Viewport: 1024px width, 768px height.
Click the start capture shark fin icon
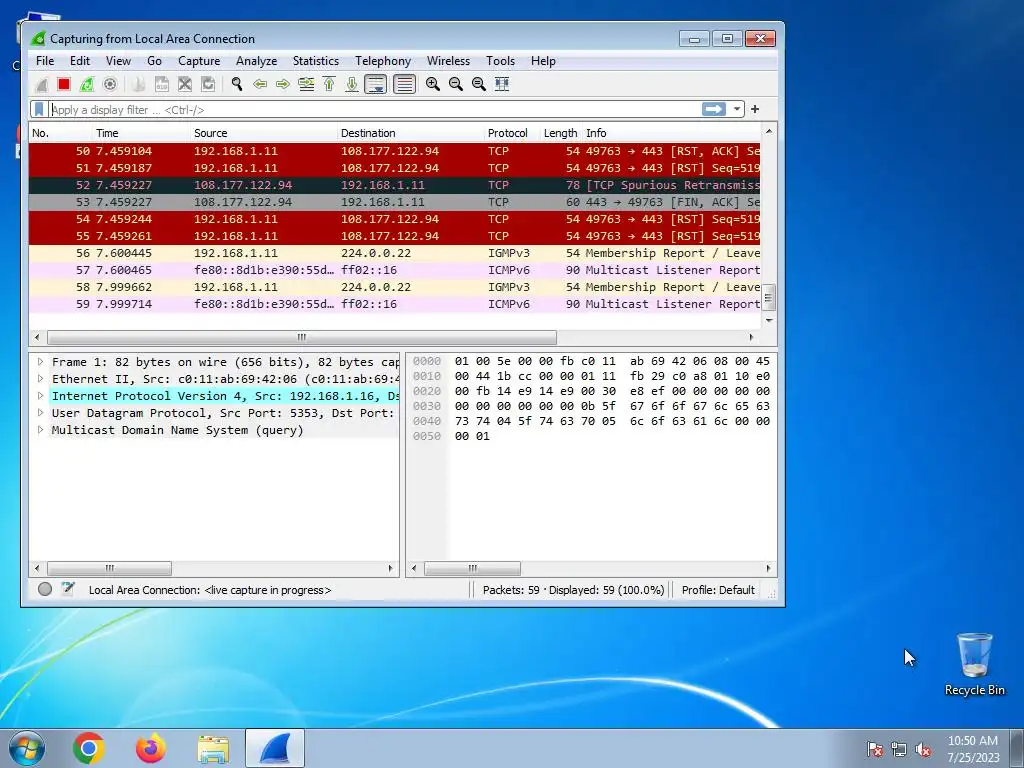[x=42, y=84]
